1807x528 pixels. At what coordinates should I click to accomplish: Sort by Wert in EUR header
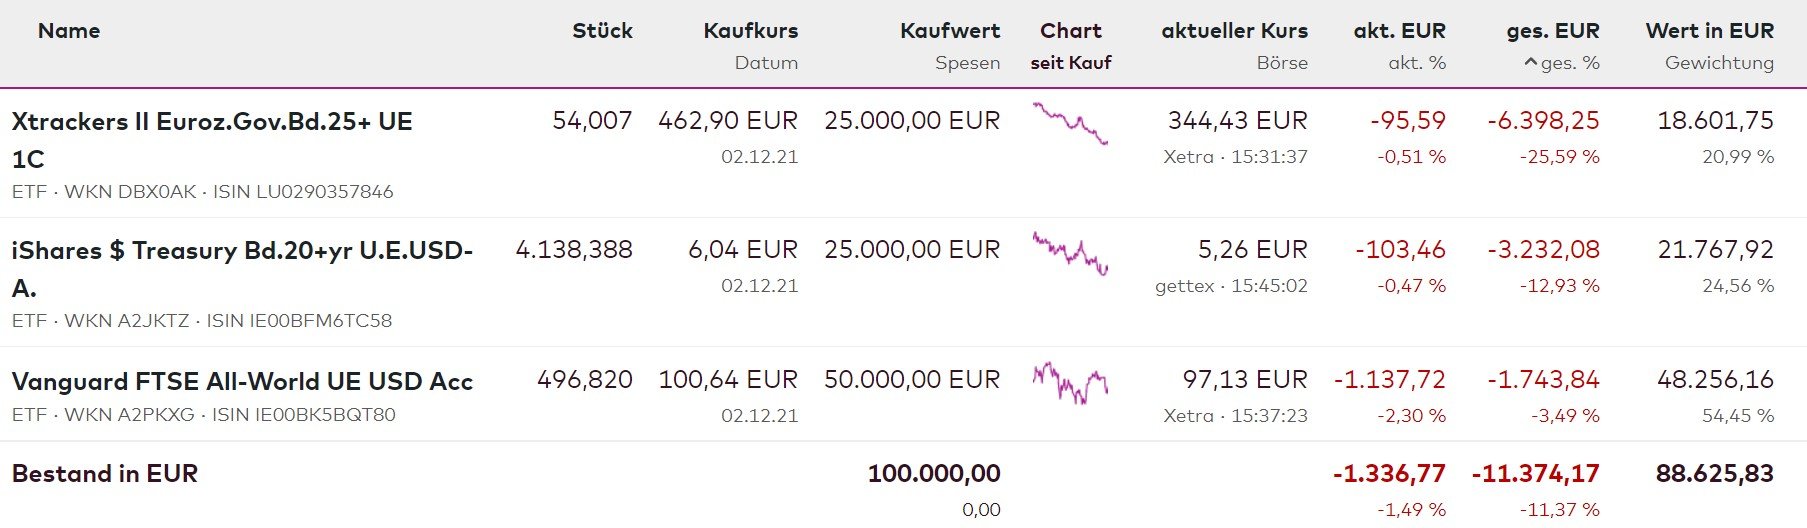[1709, 31]
